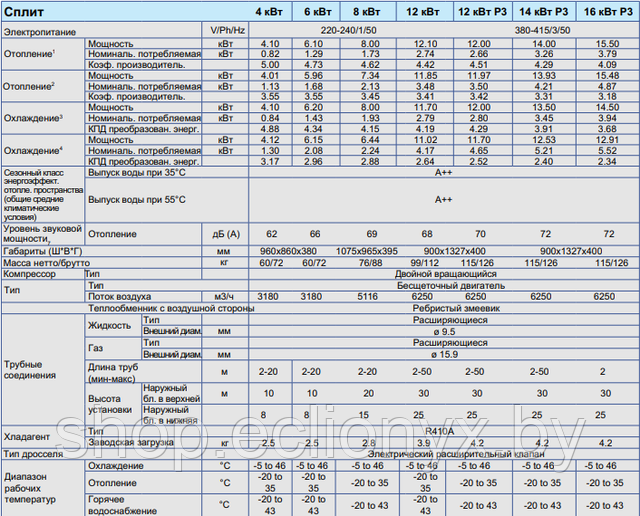Select the "12 кВт" single-phase column header
The width and height of the screenshot is (640, 516).
click(x=423, y=12)
